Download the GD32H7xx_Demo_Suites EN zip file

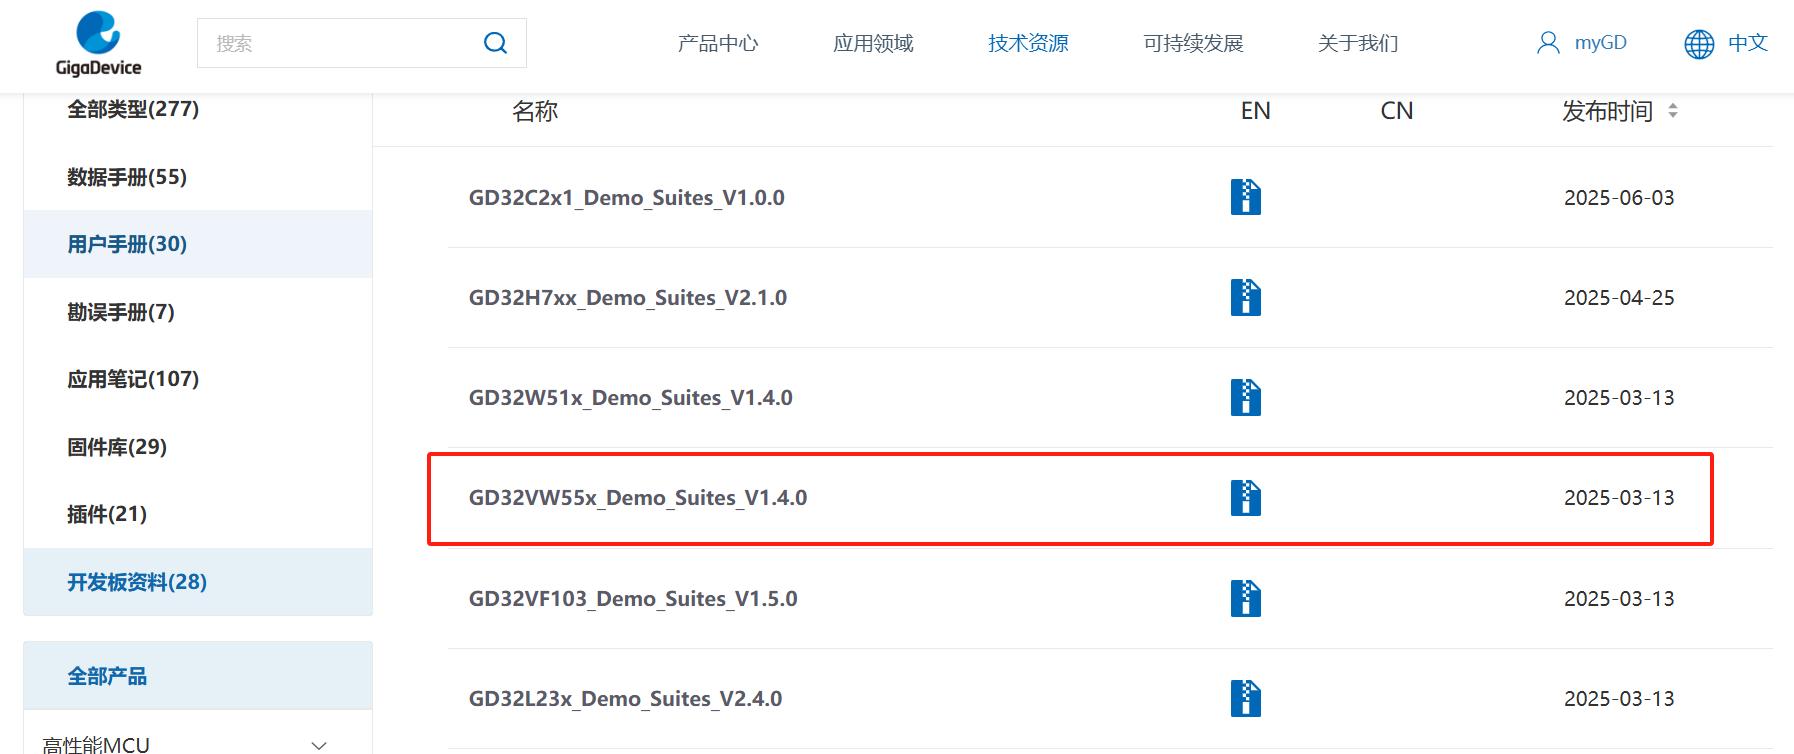point(1246,297)
